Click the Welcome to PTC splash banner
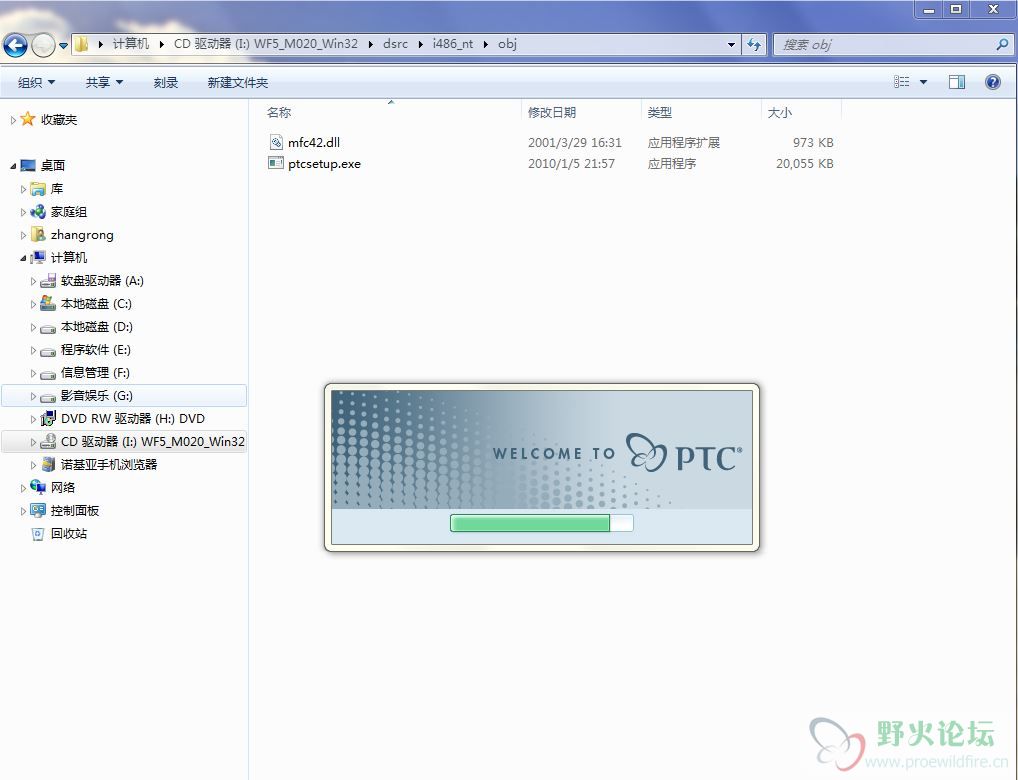This screenshot has width=1018, height=780. [x=541, y=449]
